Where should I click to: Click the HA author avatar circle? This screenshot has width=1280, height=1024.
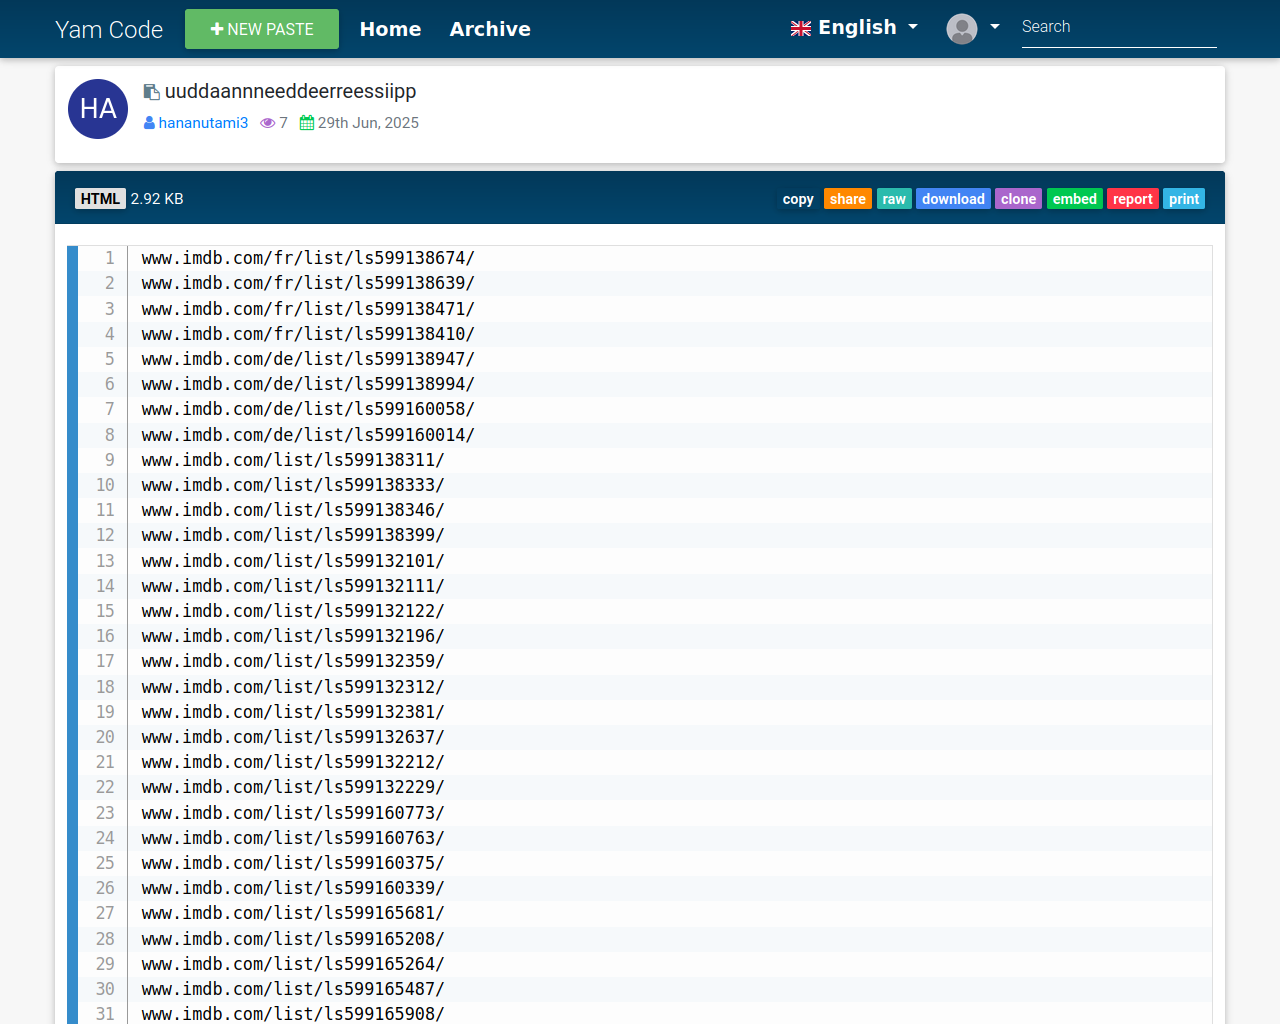click(x=98, y=109)
